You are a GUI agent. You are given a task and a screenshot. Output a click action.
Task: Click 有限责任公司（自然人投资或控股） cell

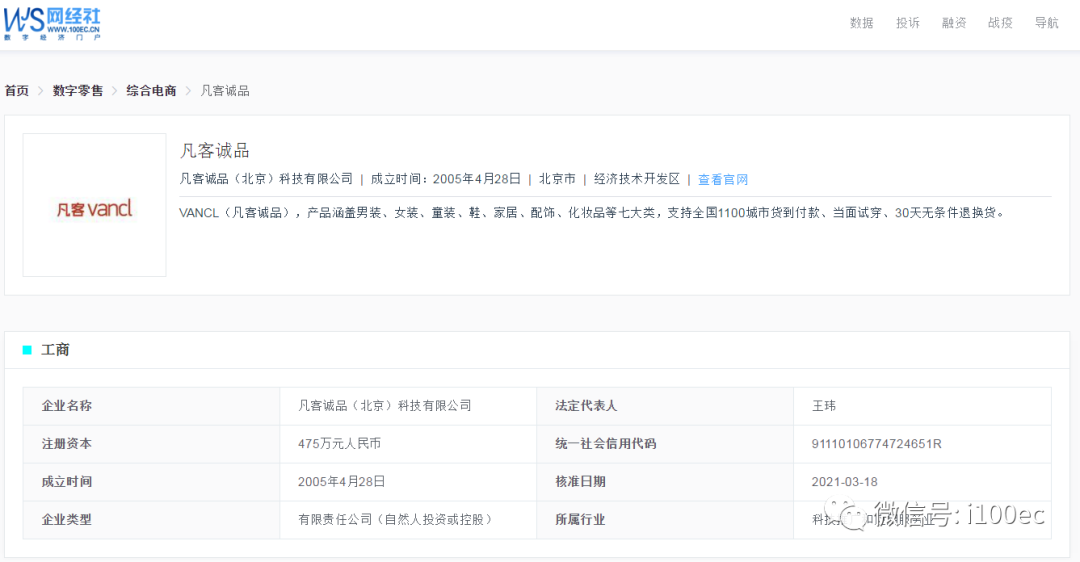coord(396,519)
